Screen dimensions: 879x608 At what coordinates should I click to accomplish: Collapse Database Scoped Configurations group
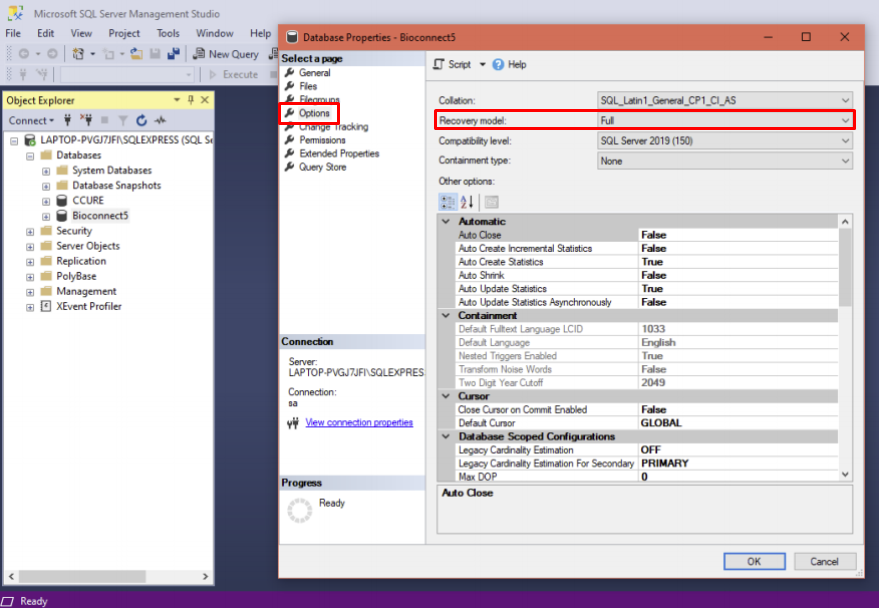coord(446,437)
